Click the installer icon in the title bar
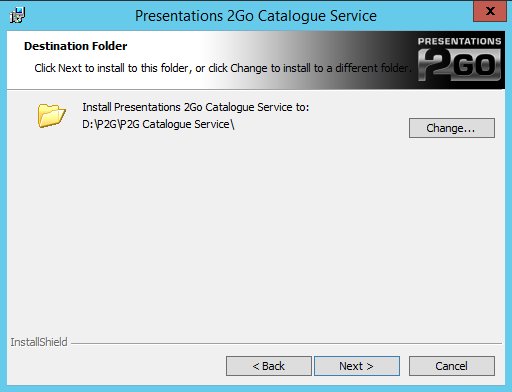The height and width of the screenshot is (392, 512). (17, 15)
